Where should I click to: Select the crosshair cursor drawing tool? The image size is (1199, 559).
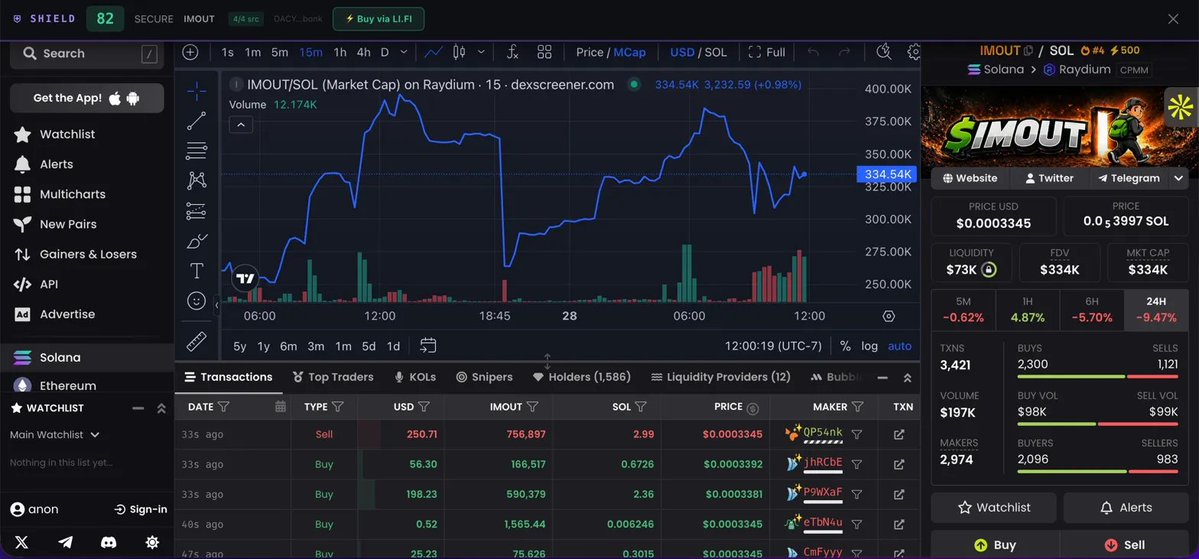[197, 92]
